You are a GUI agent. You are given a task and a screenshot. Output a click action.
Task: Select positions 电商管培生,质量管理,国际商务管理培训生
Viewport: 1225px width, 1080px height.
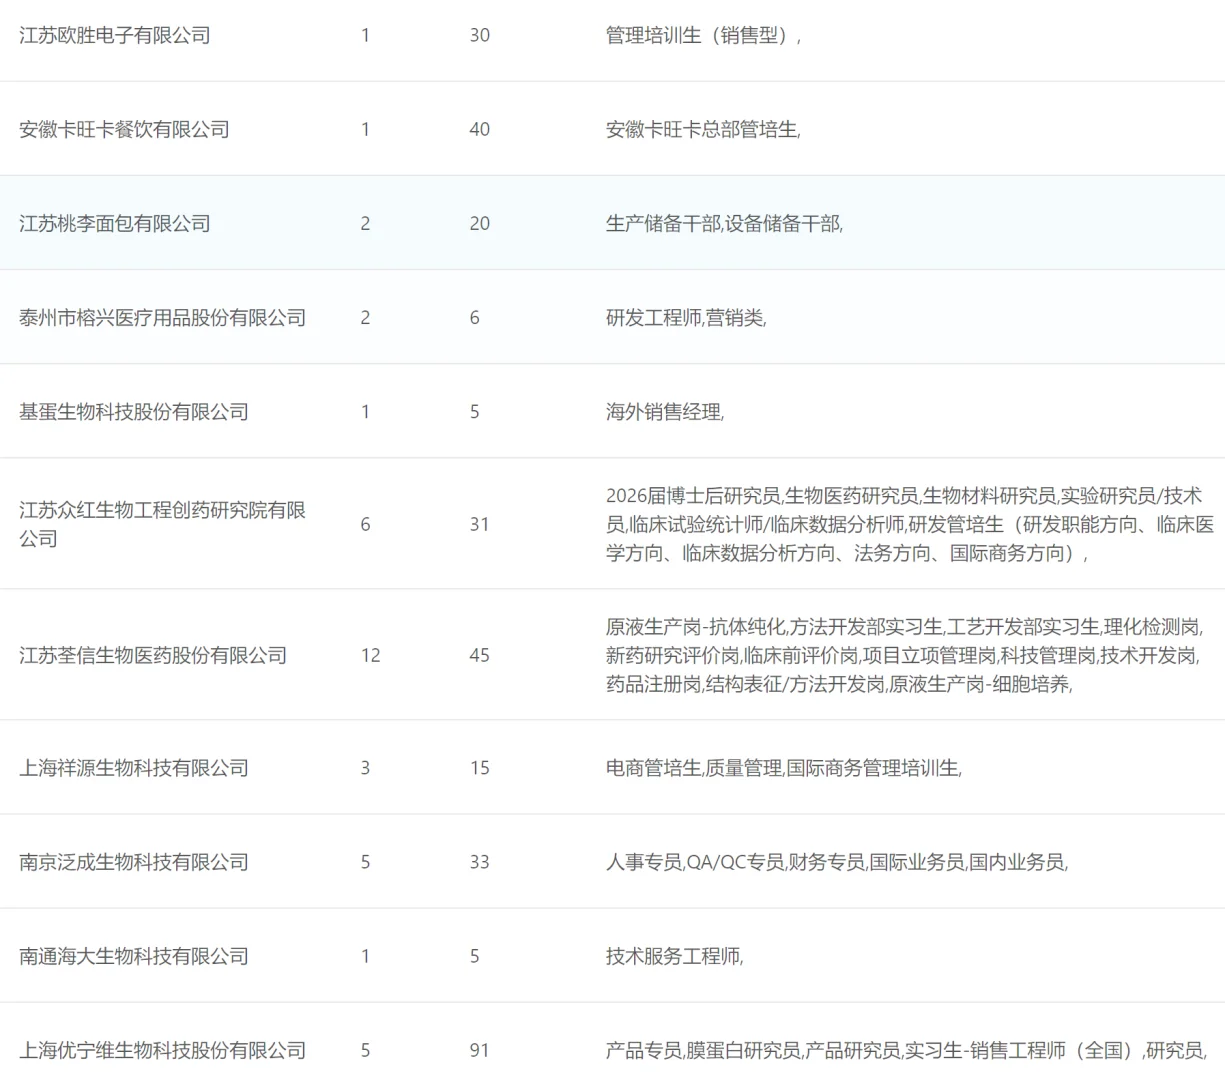click(x=784, y=768)
